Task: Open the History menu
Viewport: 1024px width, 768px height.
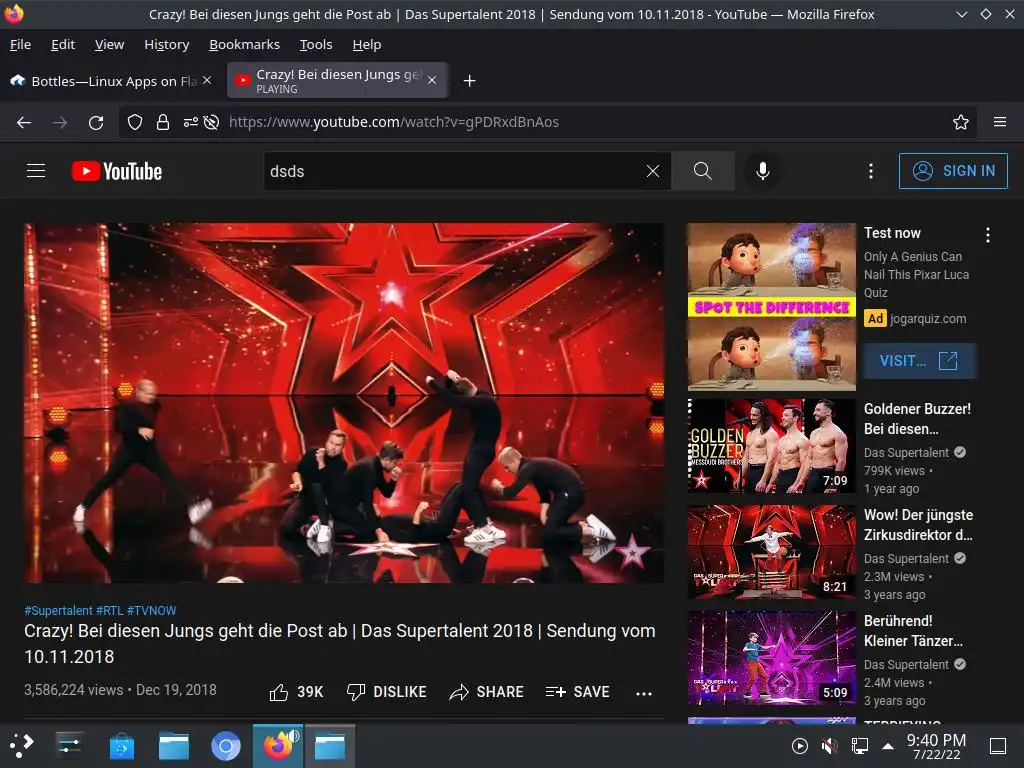Action: click(167, 44)
